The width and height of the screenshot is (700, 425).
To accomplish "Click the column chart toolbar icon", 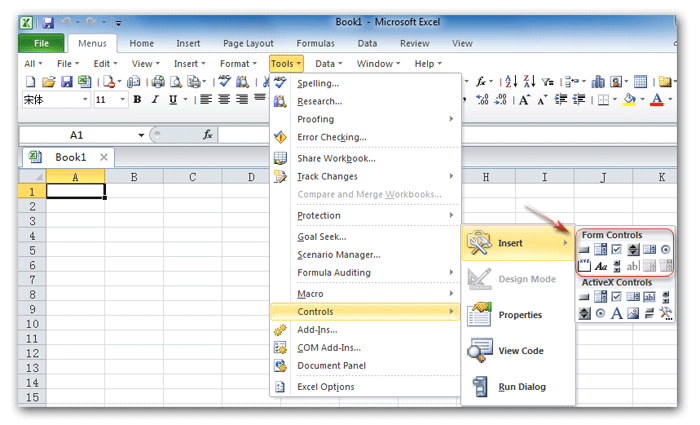I will point(598,82).
